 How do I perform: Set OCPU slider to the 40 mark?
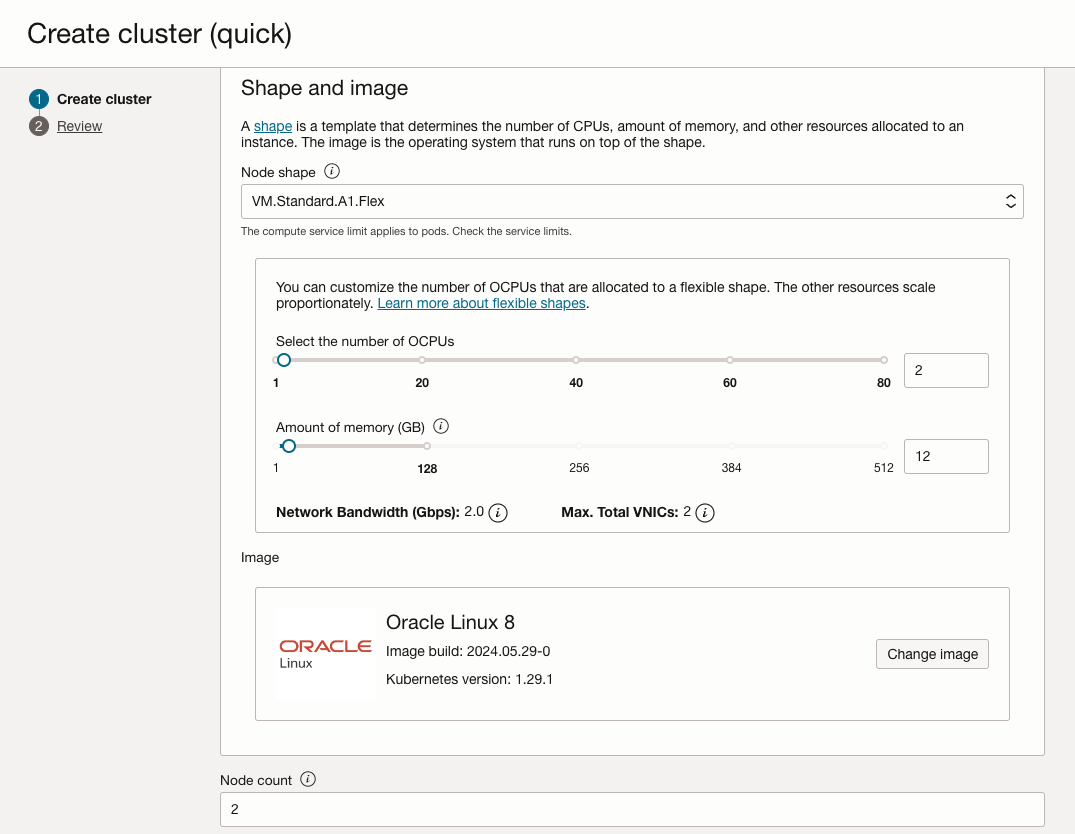[x=576, y=360]
